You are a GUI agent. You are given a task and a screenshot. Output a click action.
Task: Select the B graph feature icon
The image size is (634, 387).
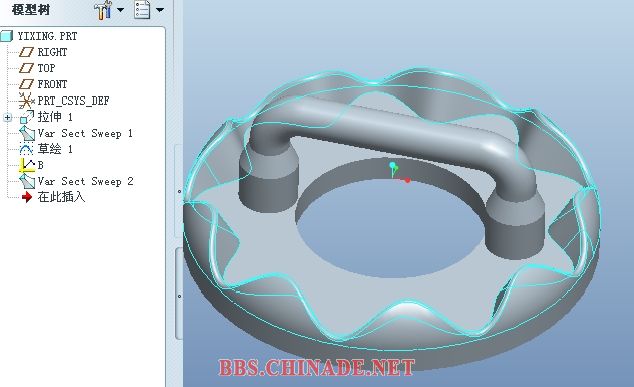(x=27, y=165)
